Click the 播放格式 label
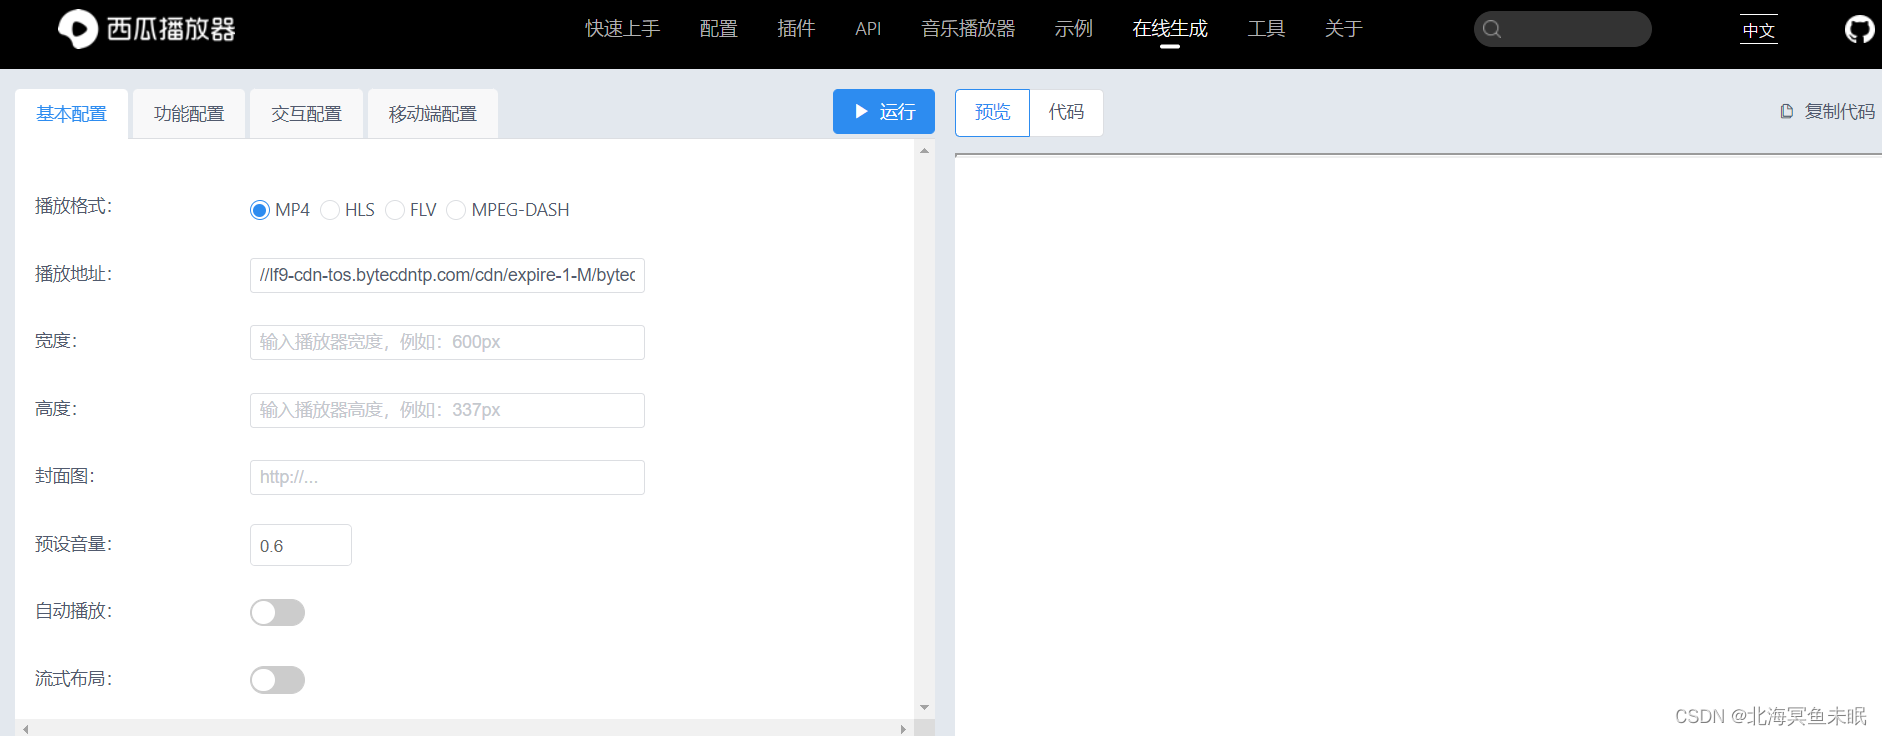The width and height of the screenshot is (1882, 736). click(x=74, y=206)
